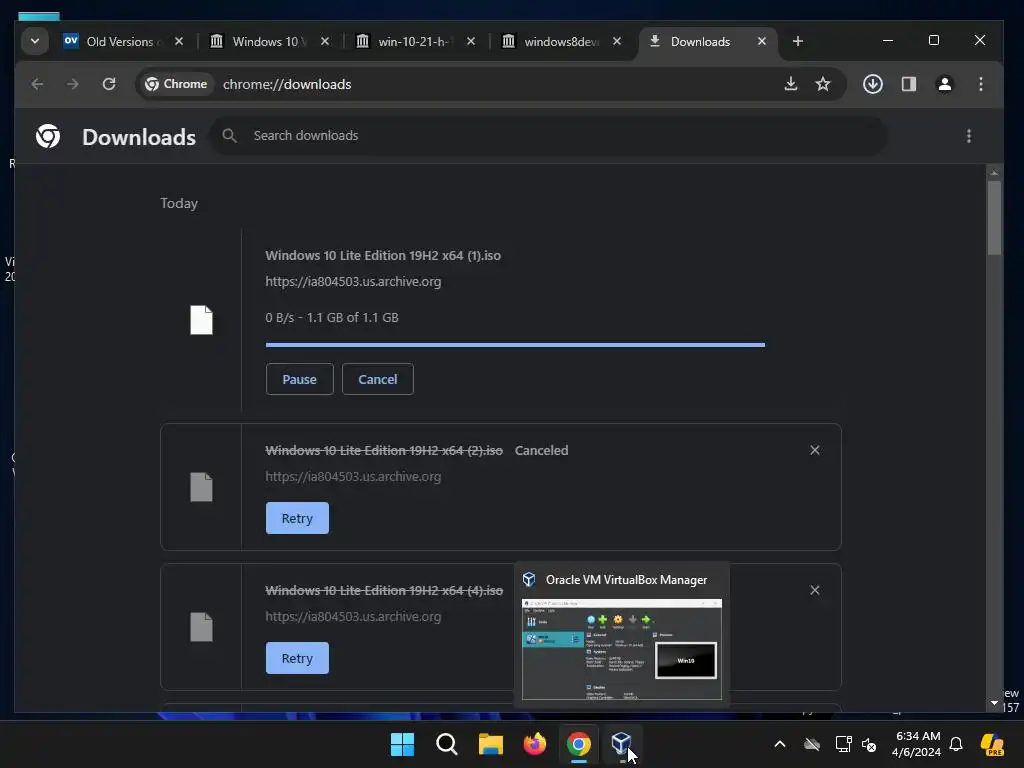This screenshot has width=1024, height=768.
Task: Switch to the windows8dev tab
Action: [x=562, y=41]
